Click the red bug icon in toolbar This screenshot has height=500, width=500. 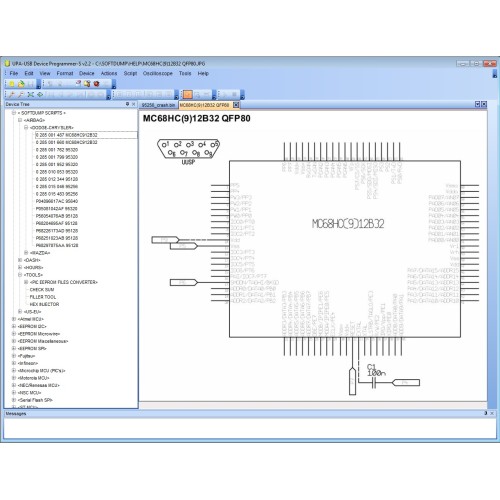[97, 84]
